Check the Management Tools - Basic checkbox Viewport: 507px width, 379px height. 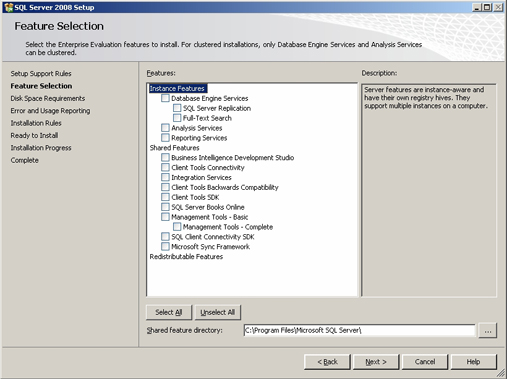click(165, 217)
